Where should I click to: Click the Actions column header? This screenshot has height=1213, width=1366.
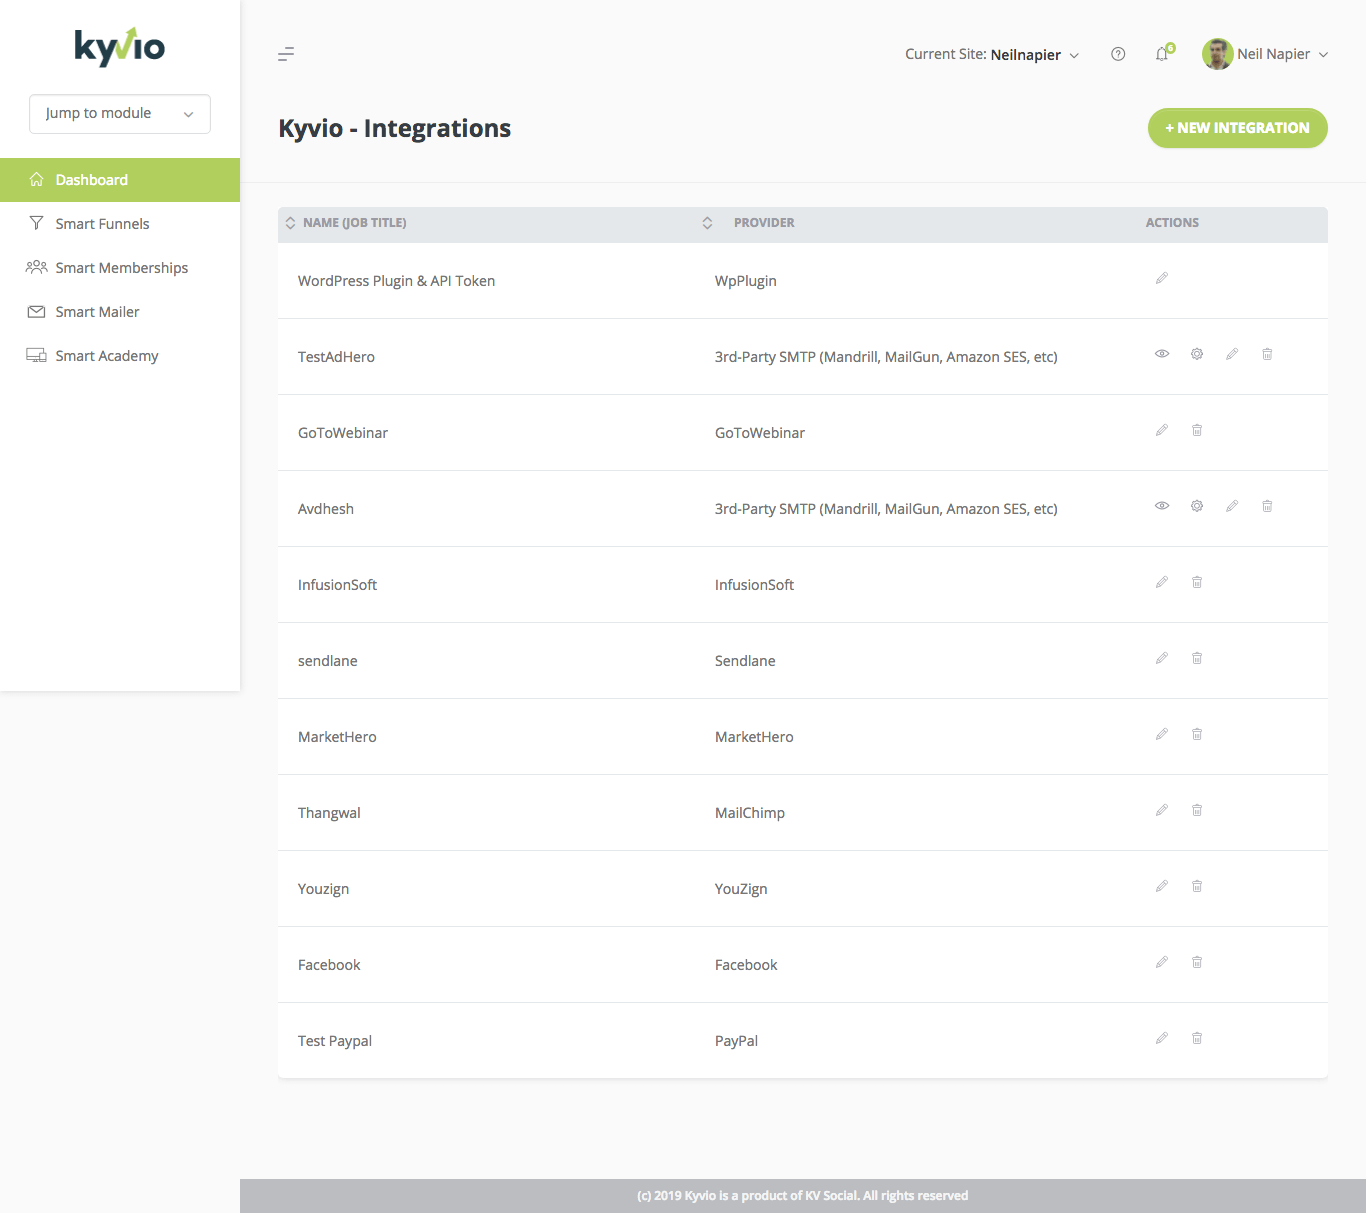click(1172, 223)
